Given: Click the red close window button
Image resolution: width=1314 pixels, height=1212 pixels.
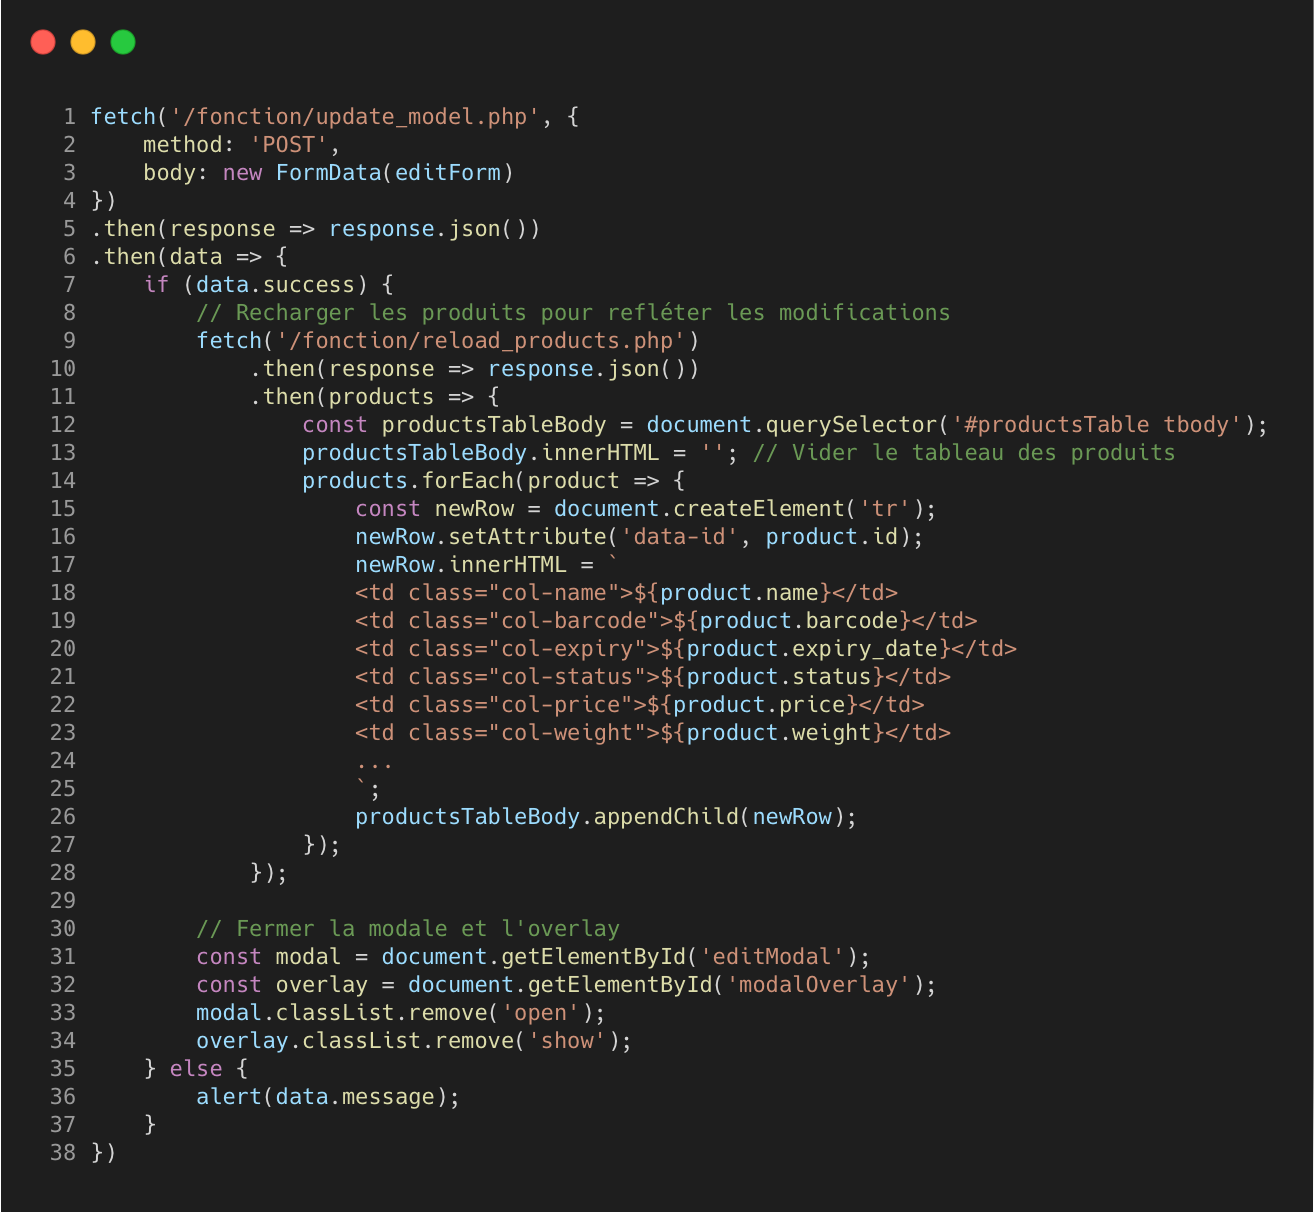Looking at the screenshot, I should (x=43, y=42).
